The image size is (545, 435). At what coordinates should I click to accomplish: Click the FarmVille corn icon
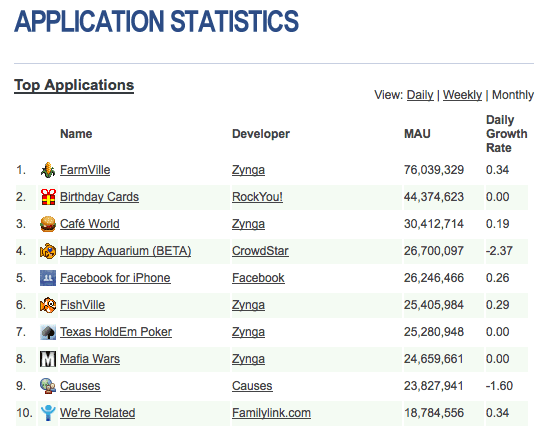click(48, 170)
